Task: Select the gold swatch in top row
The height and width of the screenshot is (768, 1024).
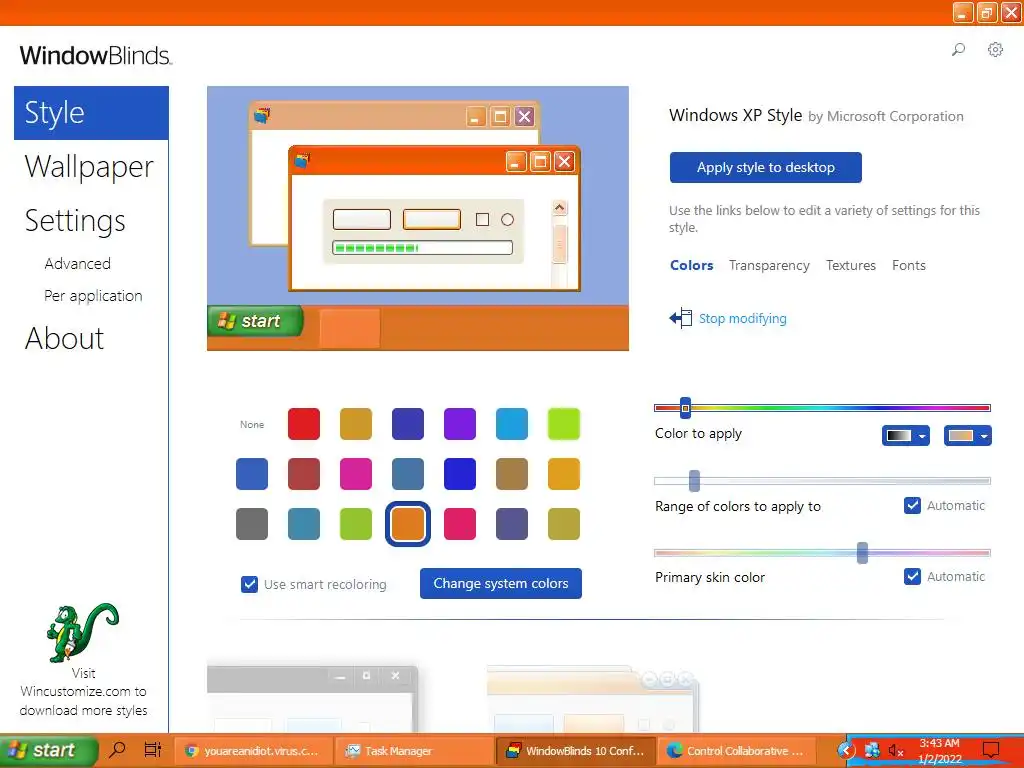Action: 356,424
